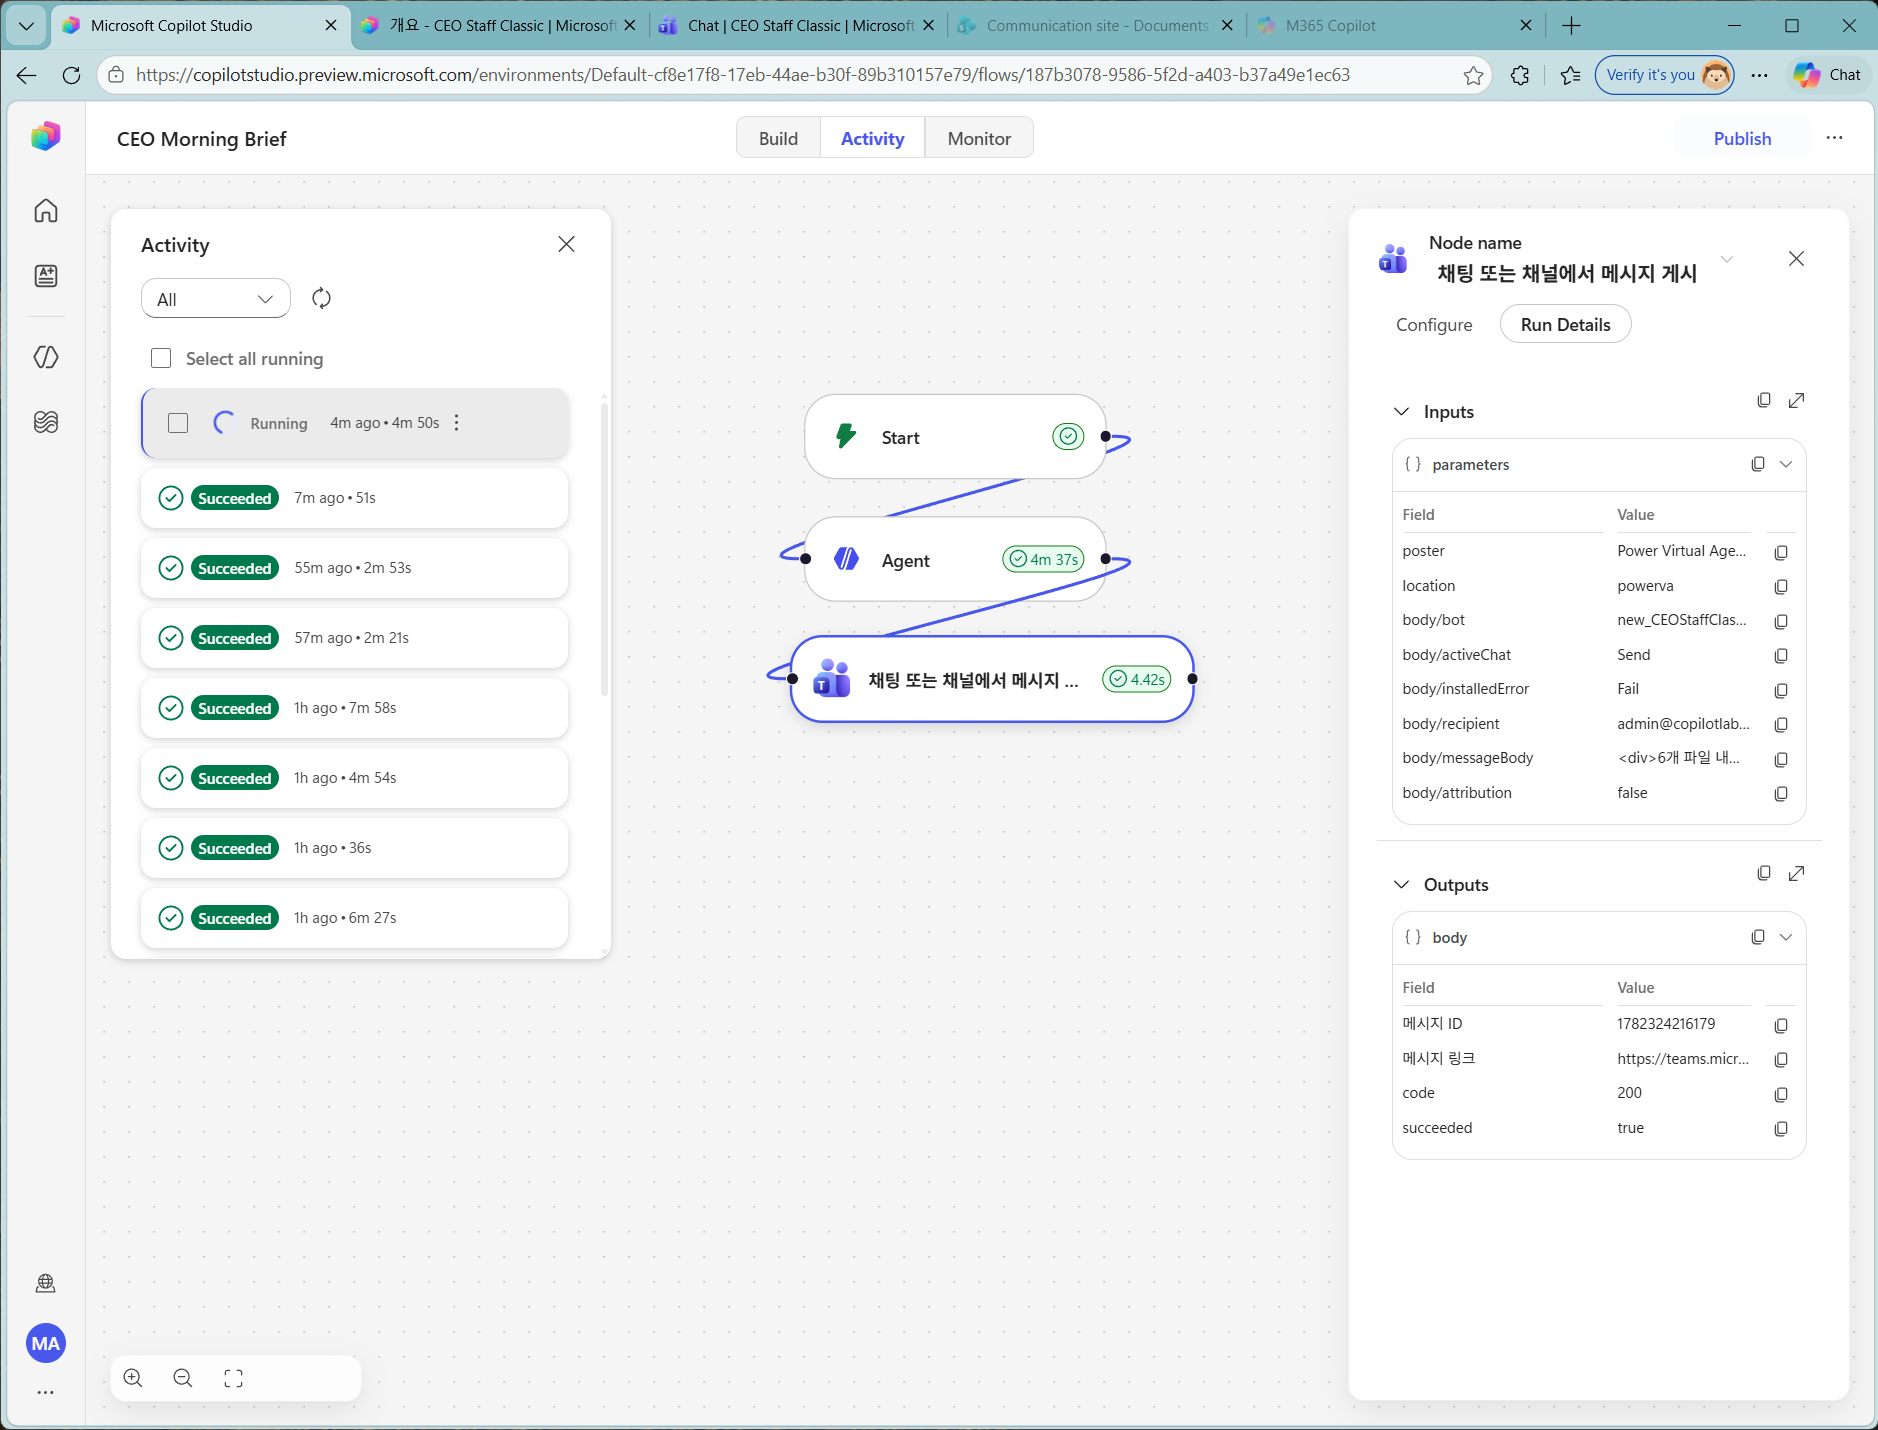Collapse the body output block
The width and height of the screenshot is (1878, 1430).
[1786, 937]
